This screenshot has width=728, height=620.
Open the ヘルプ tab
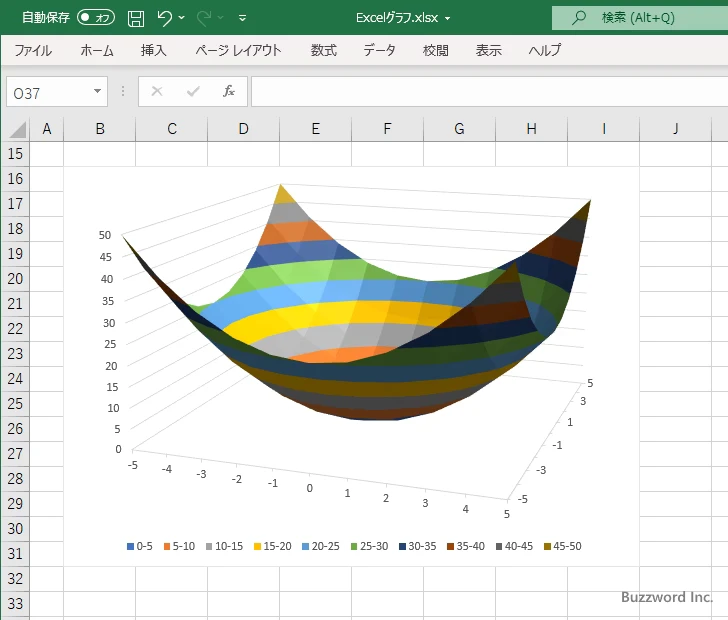click(x=545, y=50)
